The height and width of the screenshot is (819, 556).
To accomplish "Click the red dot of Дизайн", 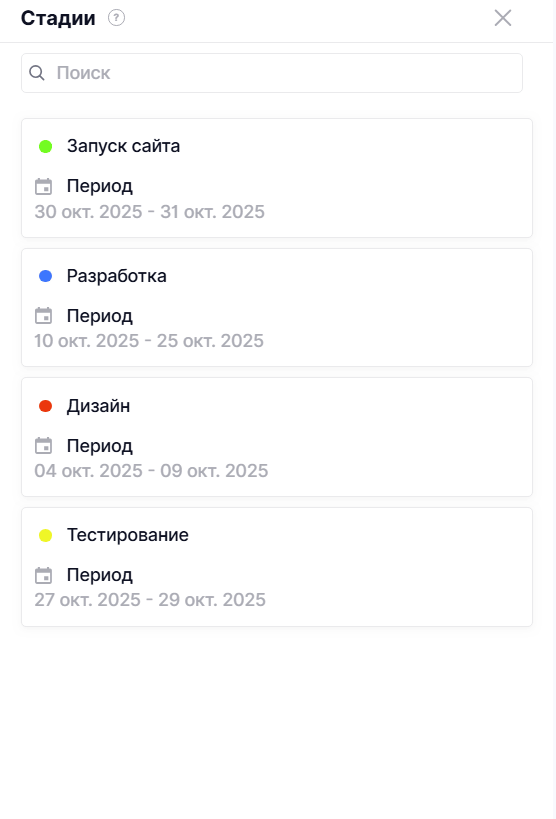I will pyautogui.click(x=45, y=406).
